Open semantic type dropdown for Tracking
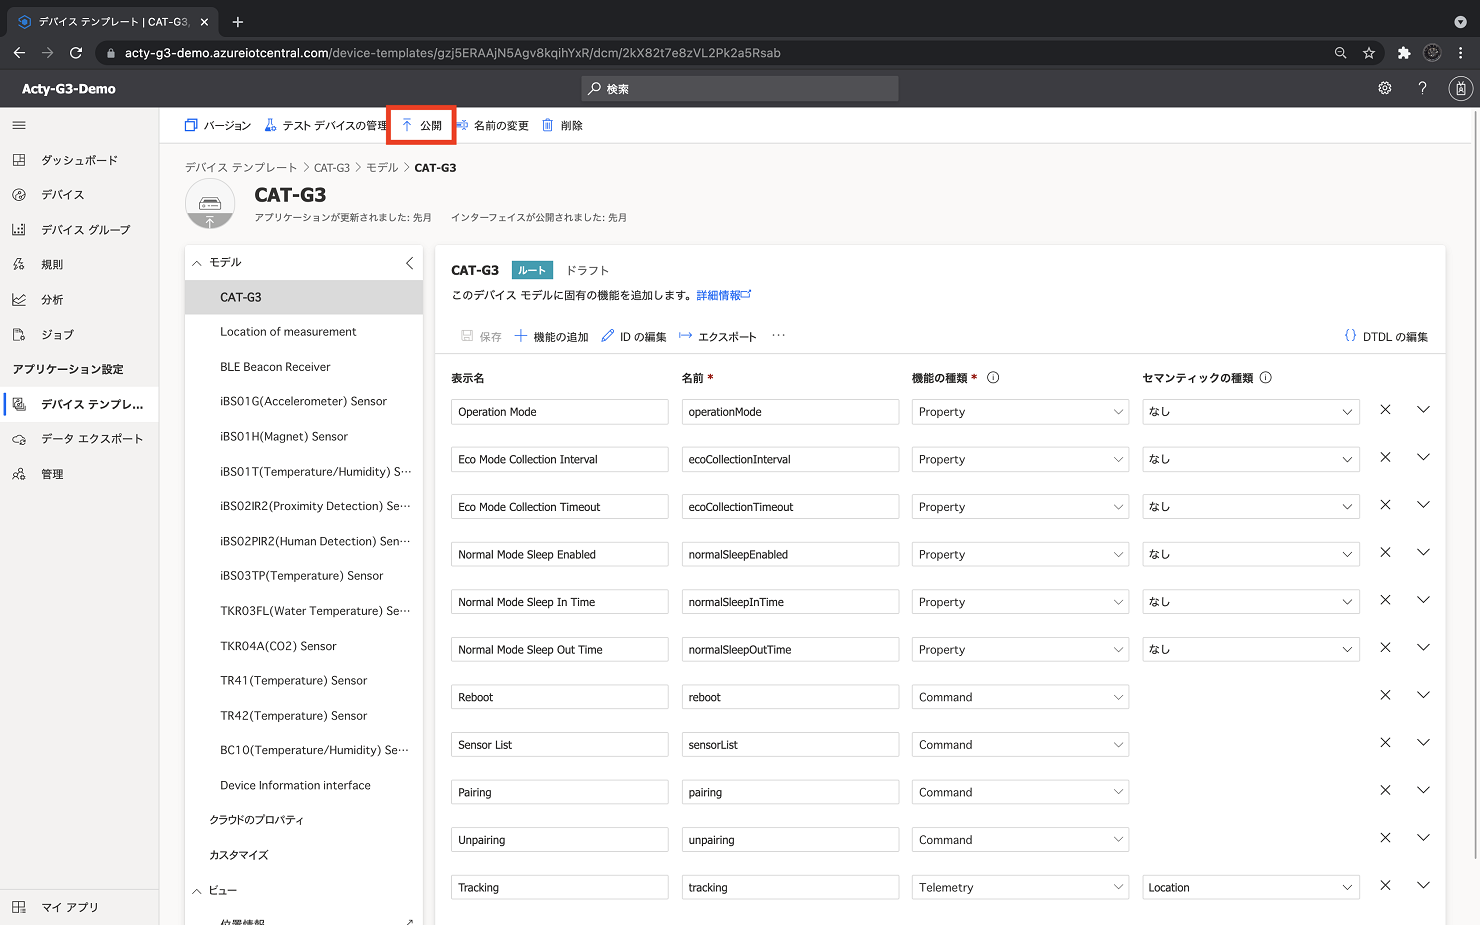1480x925 pixels. click(1251, 887)
